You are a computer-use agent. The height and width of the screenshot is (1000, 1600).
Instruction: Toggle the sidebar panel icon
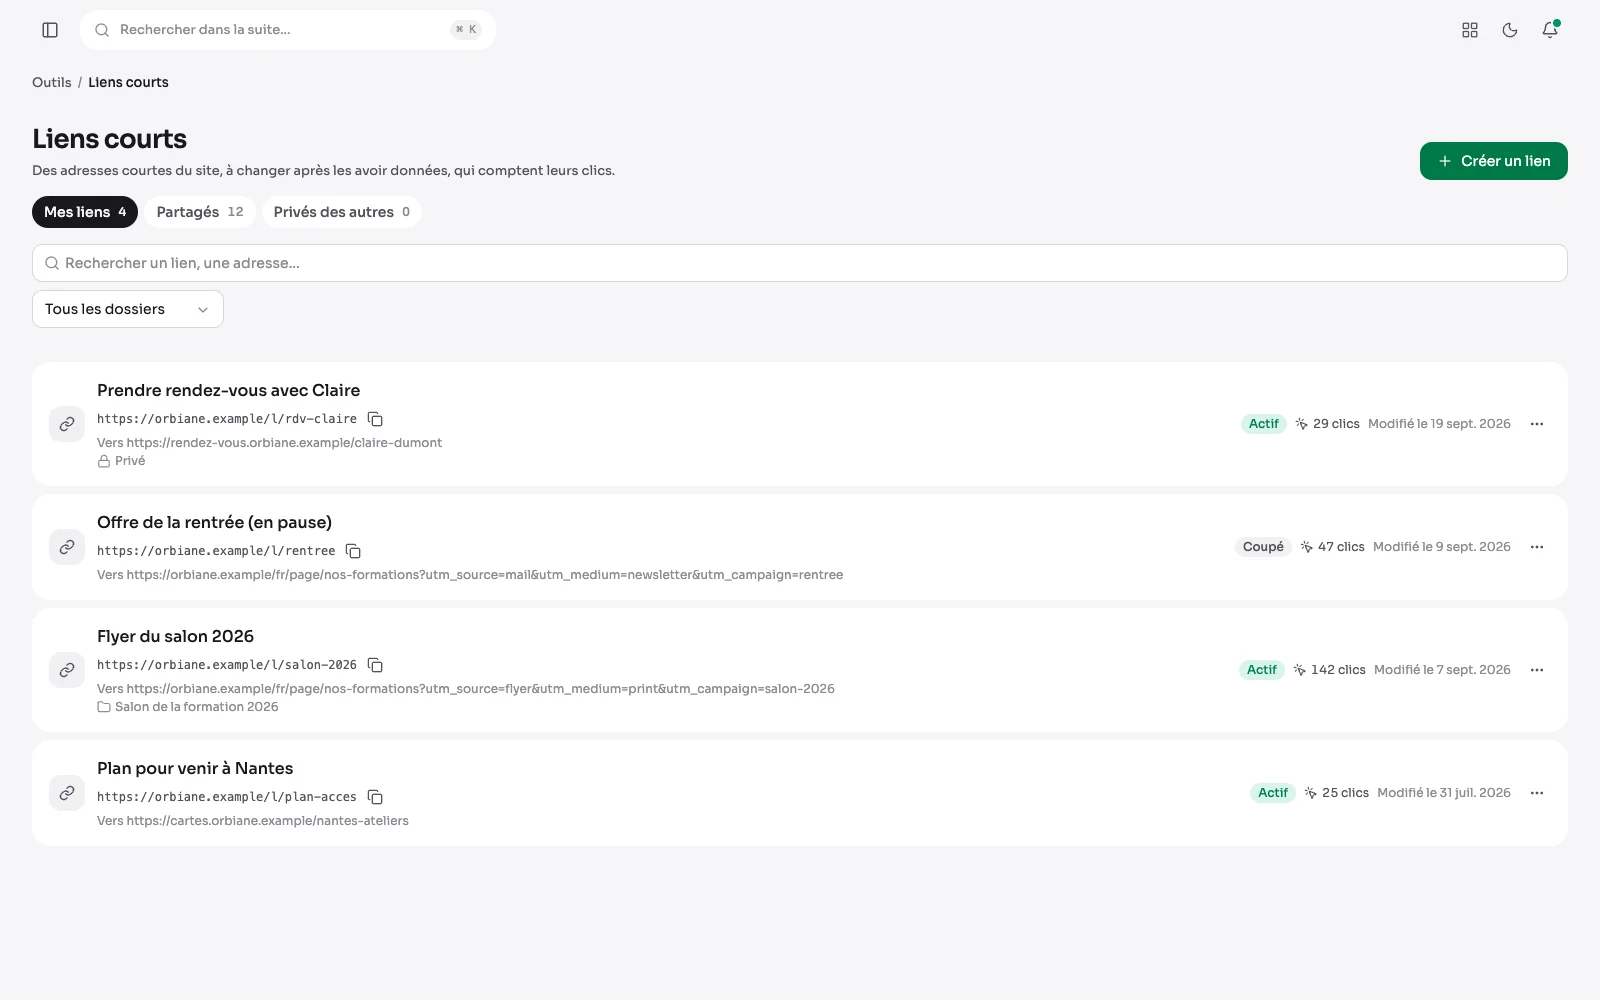(x=50, y=30)
